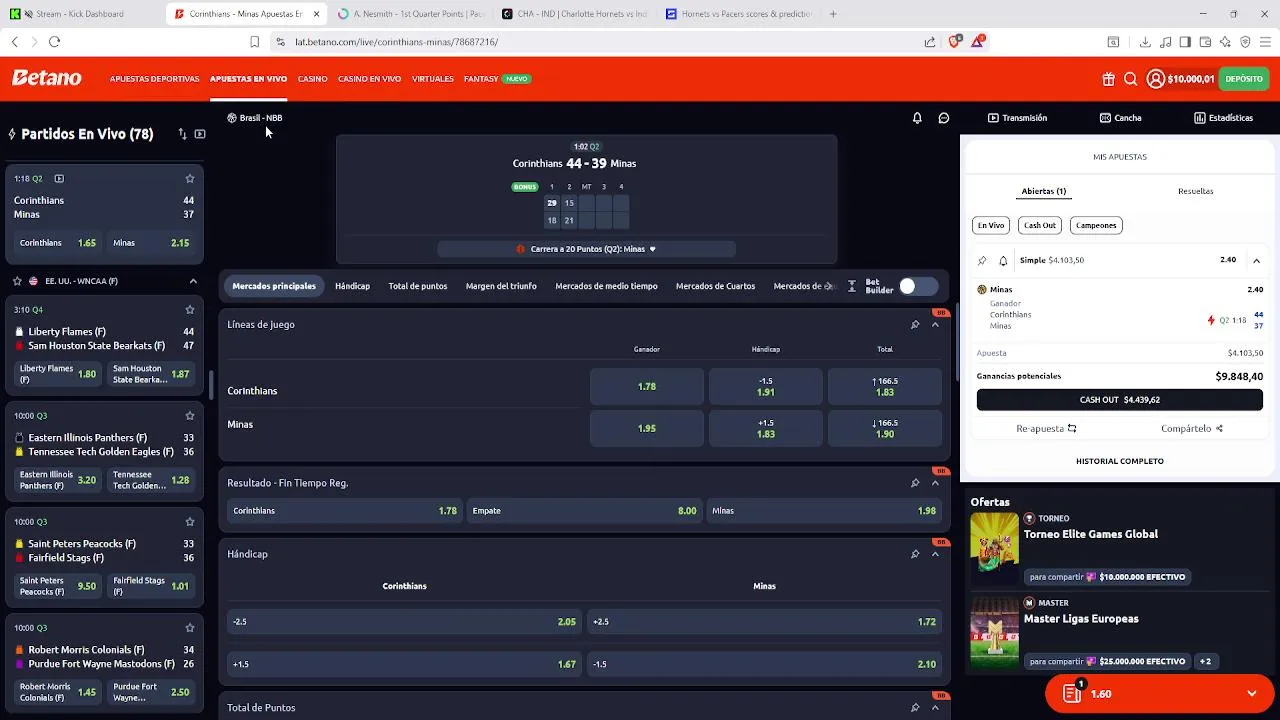The width and height of the screenshot is (1280, 720).
Task: Collapse the Hándicap market section
Action: (935, 554)
